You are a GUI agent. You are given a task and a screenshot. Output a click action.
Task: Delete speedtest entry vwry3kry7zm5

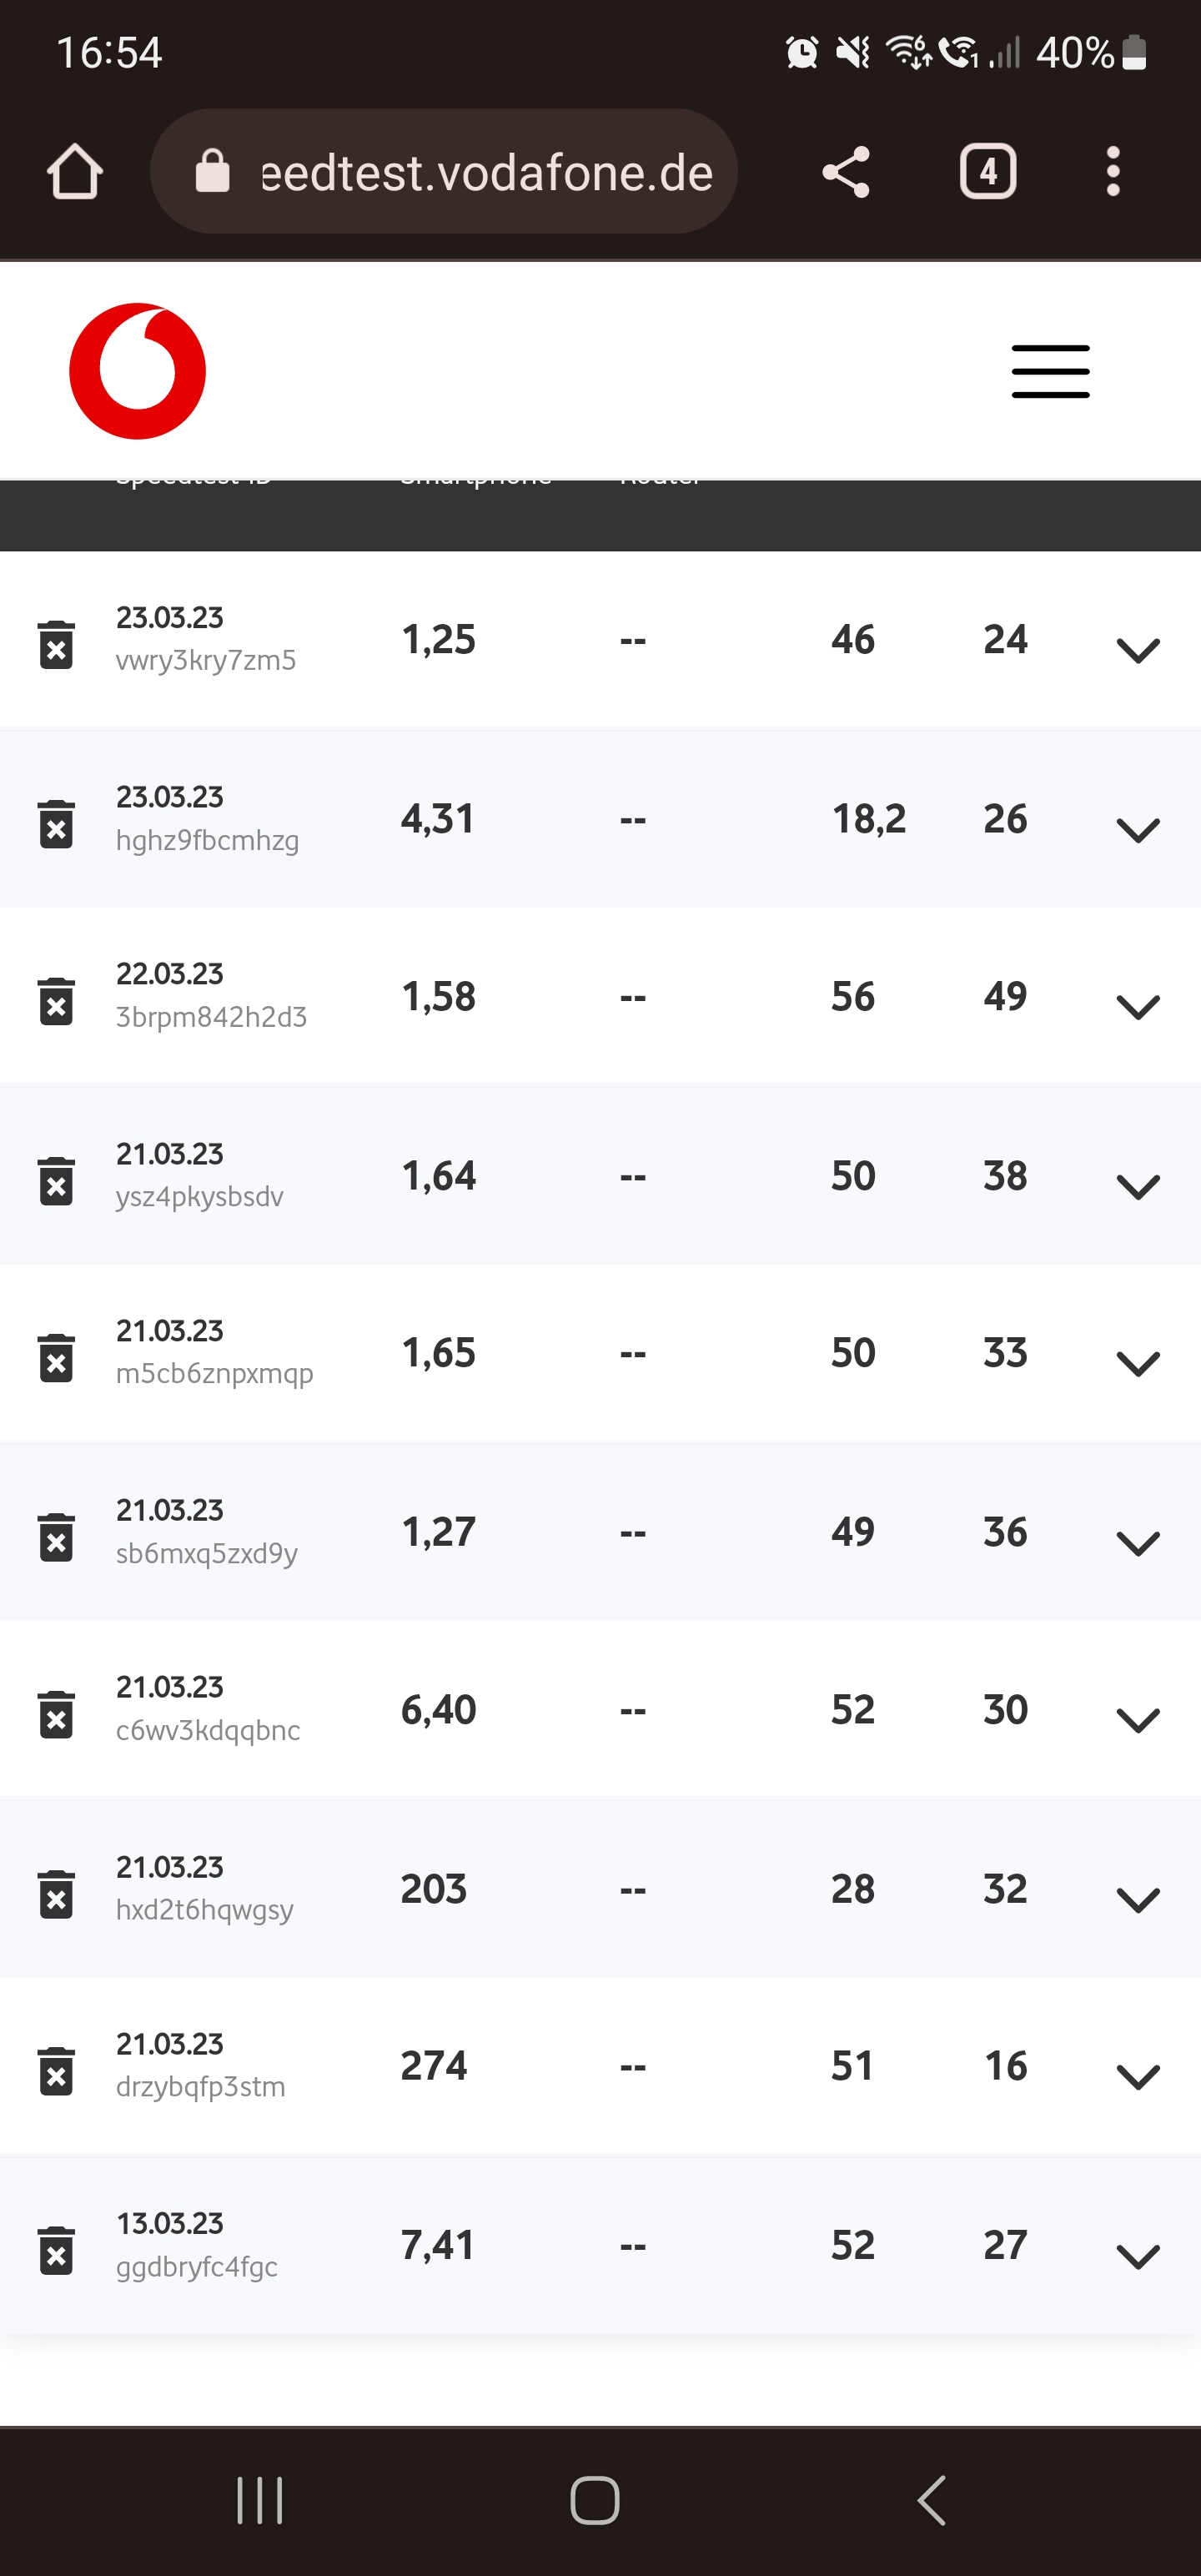pos(56,644)
